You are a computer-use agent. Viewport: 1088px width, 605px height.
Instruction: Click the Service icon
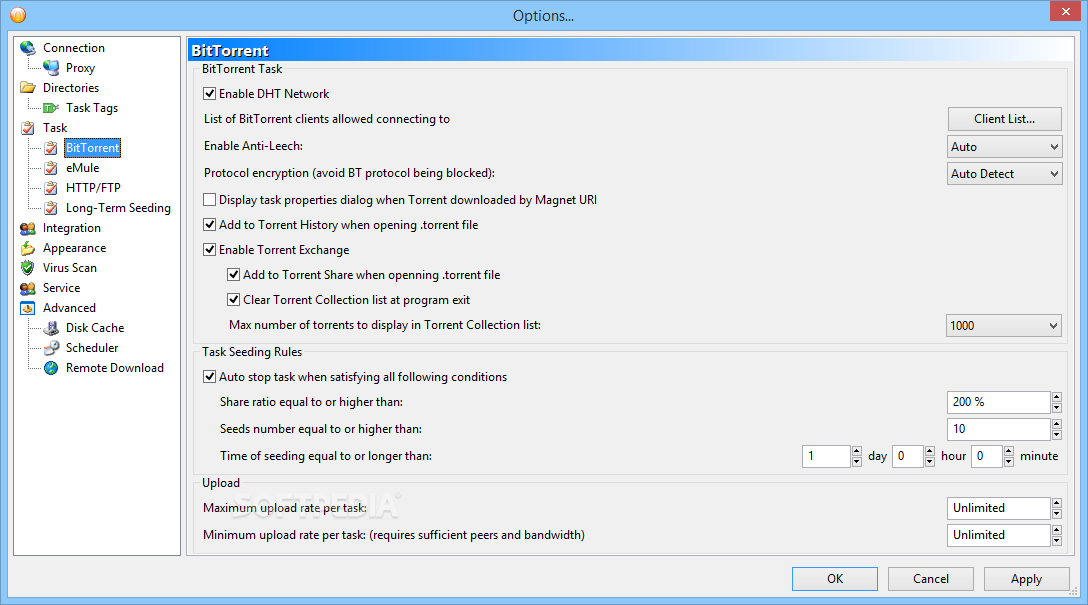pos(28,288)
